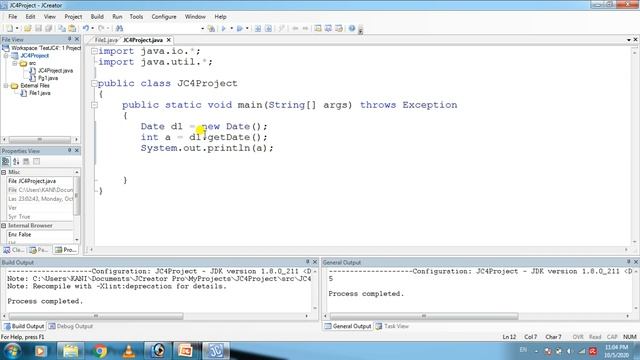Open the File menu
The height and width of the screenshot is (360, 640).
tap(13, 17)
